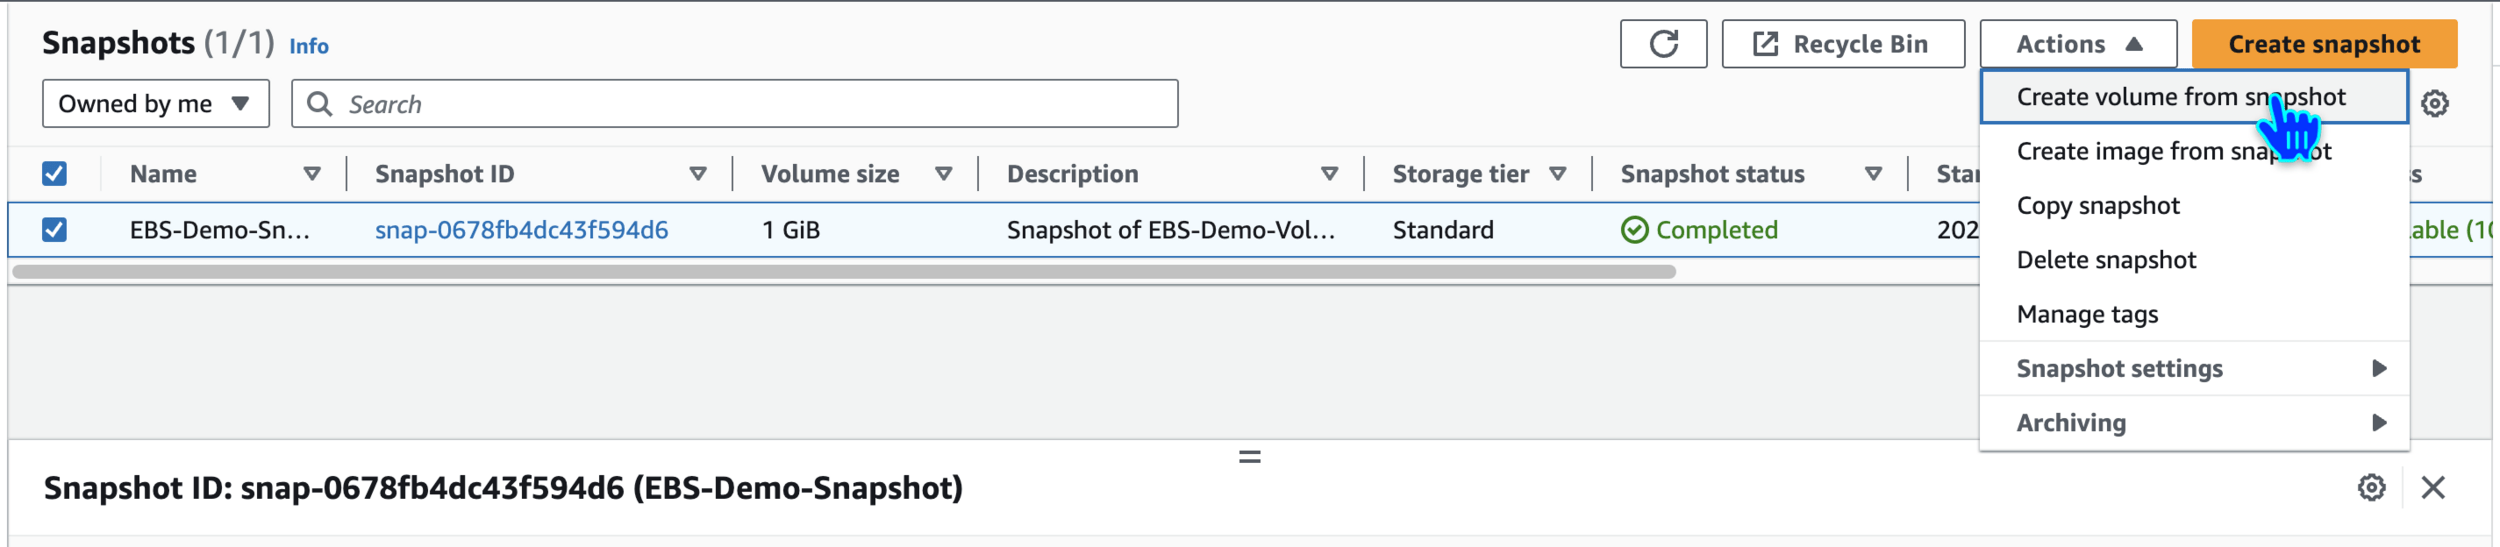Expand the Snapshot settings submenu
The image size is (2500, 547).
coord(2194,369)
